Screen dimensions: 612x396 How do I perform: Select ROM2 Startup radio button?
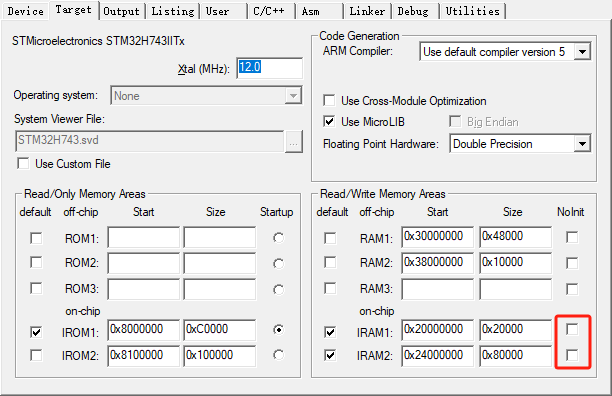coord(278,264)
